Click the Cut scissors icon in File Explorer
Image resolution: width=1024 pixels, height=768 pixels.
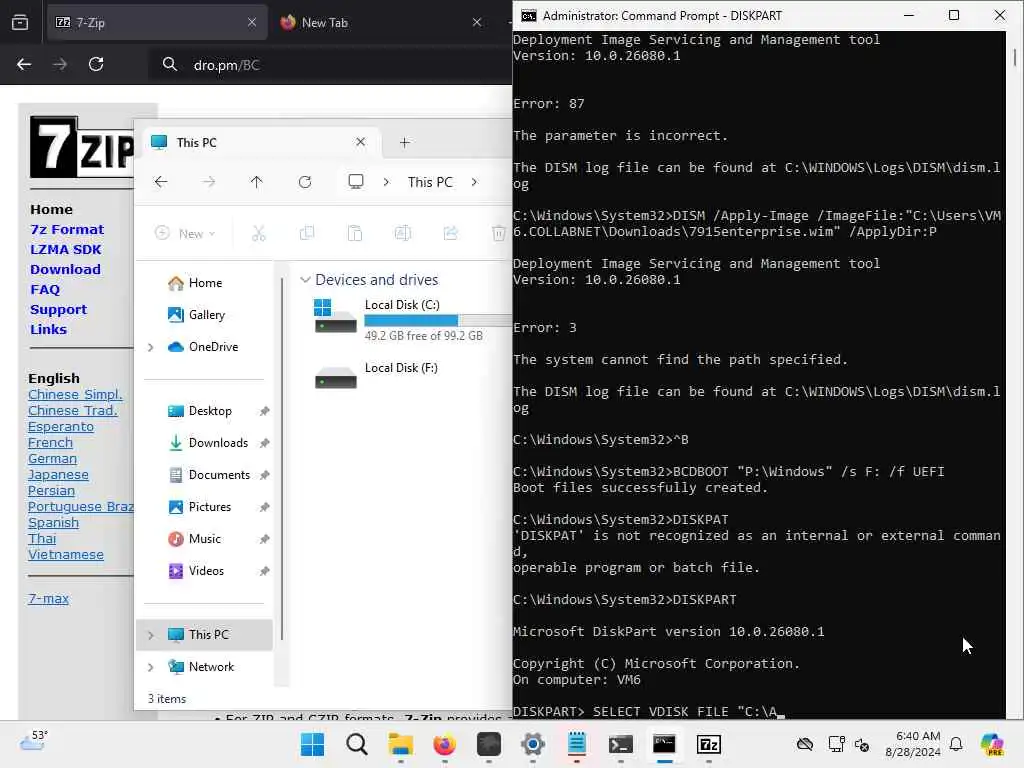tap(259, 233)
